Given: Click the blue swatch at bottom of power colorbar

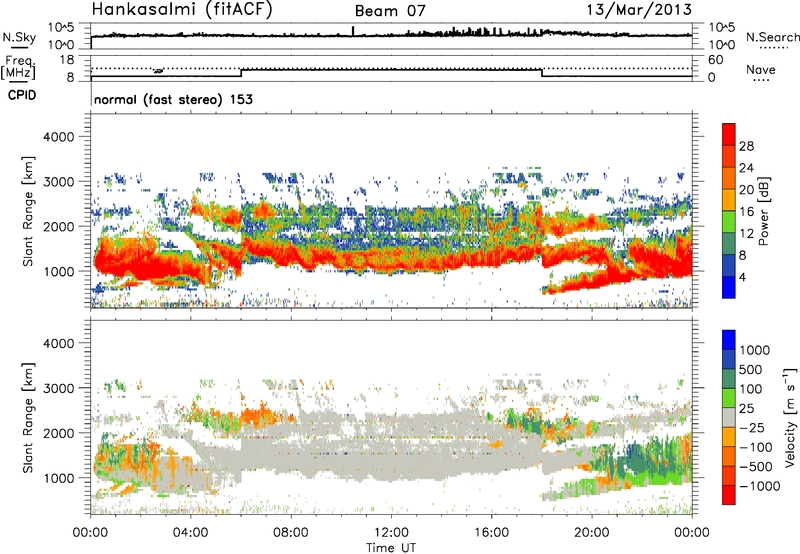Looking at the screenshot, I should tap(729, 287).
